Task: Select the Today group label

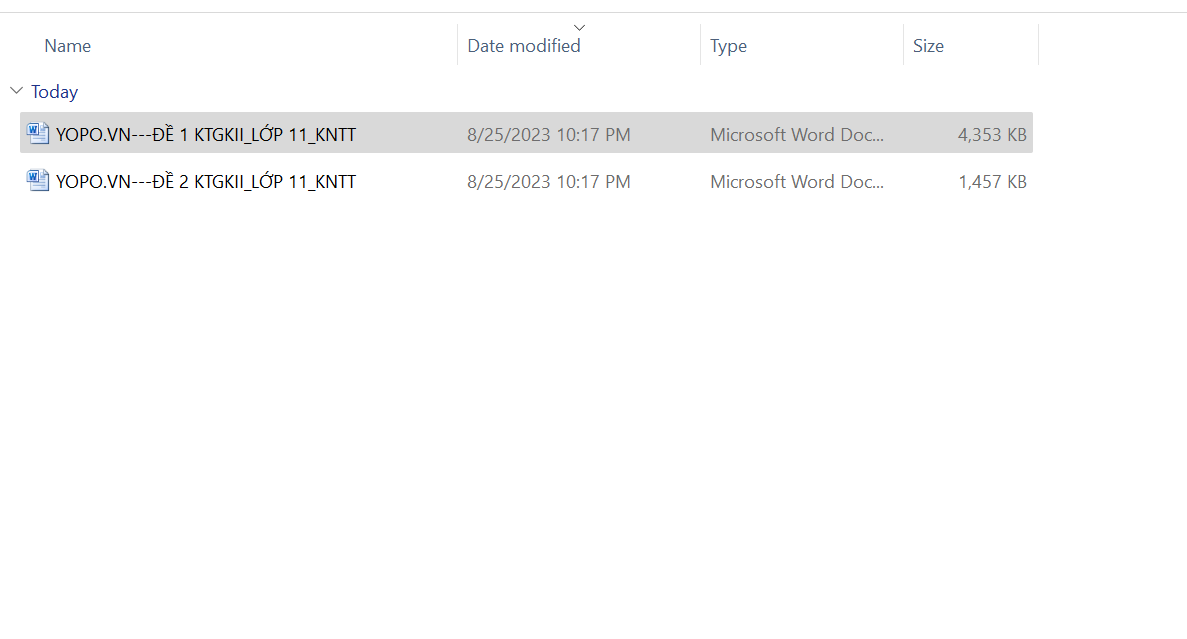Action: point(54,92)
